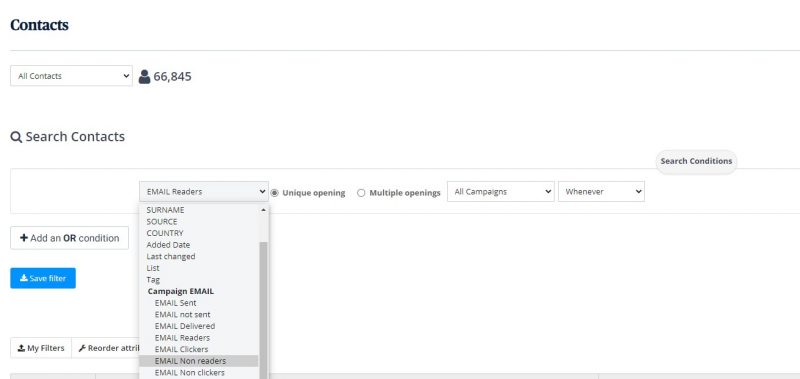Open the EMAIL Readers condition dropdown
This screenshot has height=379, width=800.
[204, 192]
